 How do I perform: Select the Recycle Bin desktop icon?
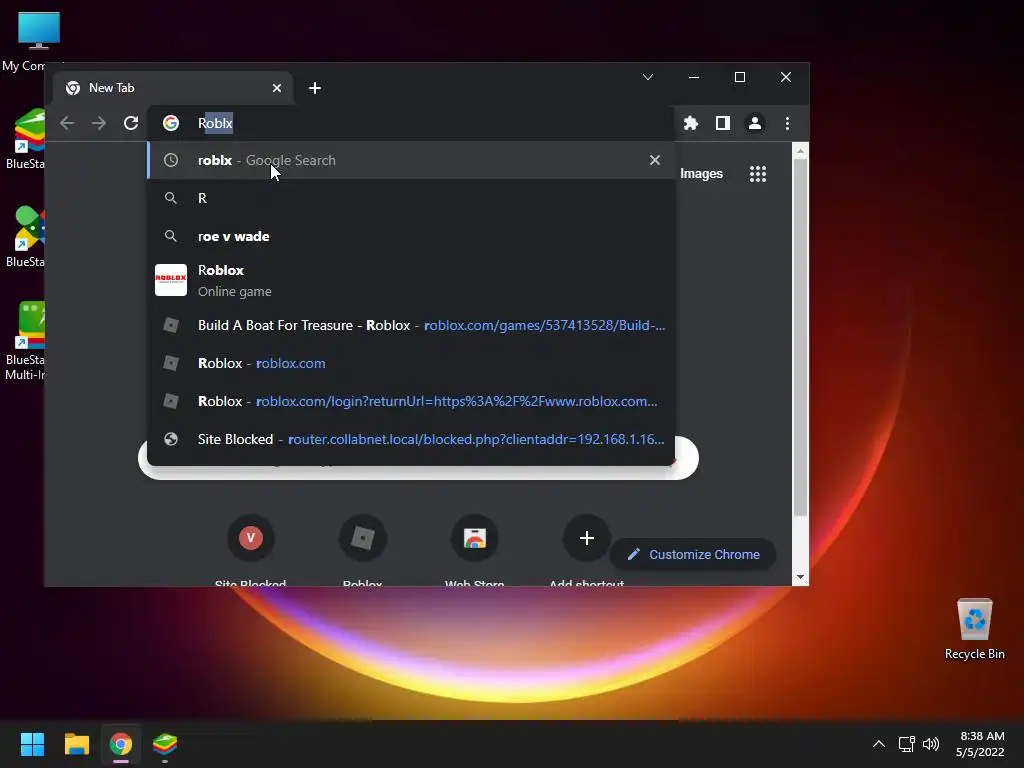(x=974, y=630)
